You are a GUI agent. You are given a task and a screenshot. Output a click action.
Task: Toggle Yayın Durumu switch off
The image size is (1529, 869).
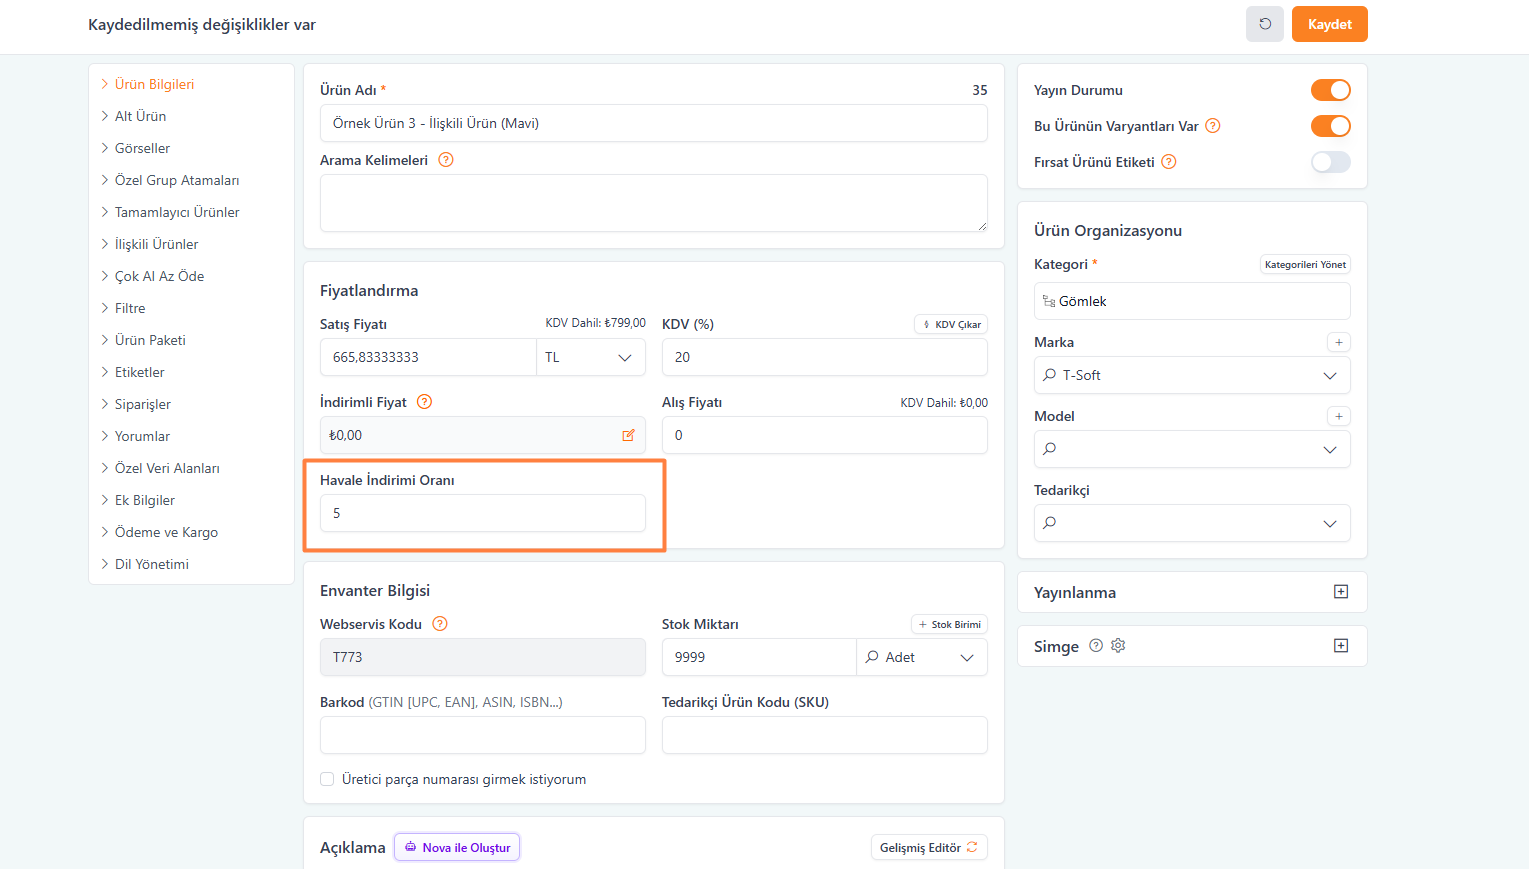[x=1330, y=90]
